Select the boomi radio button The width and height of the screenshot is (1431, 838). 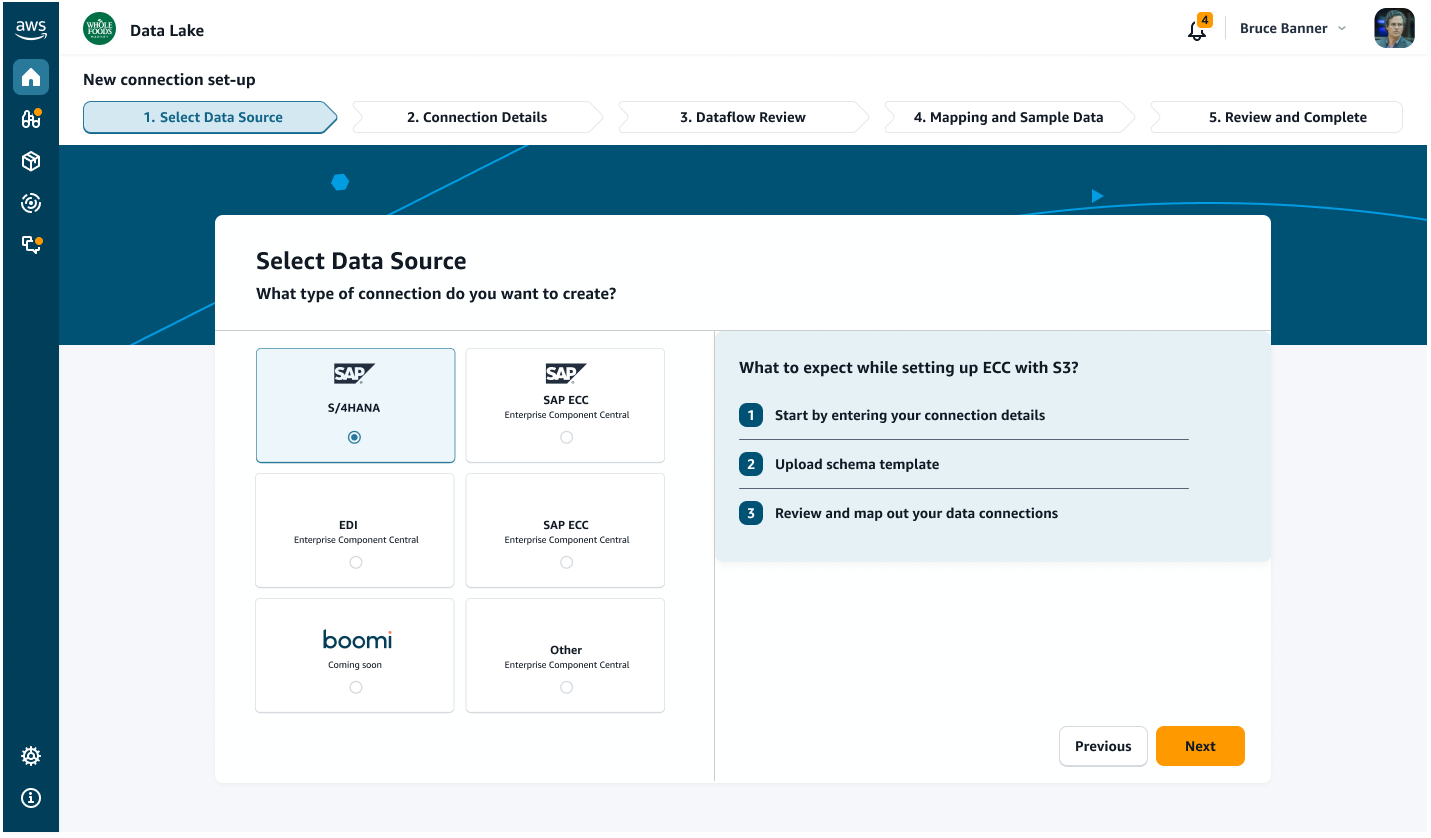(355, 687)
